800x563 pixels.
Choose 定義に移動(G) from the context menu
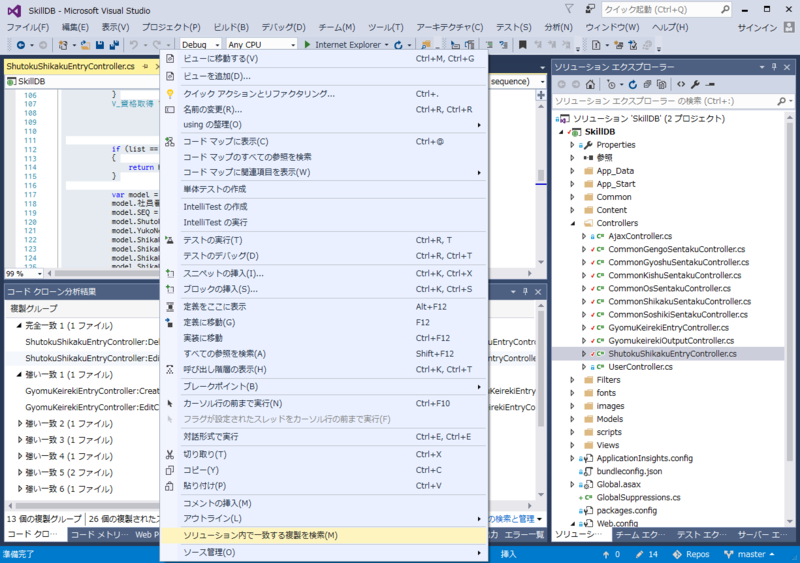(x=324, y=323)
